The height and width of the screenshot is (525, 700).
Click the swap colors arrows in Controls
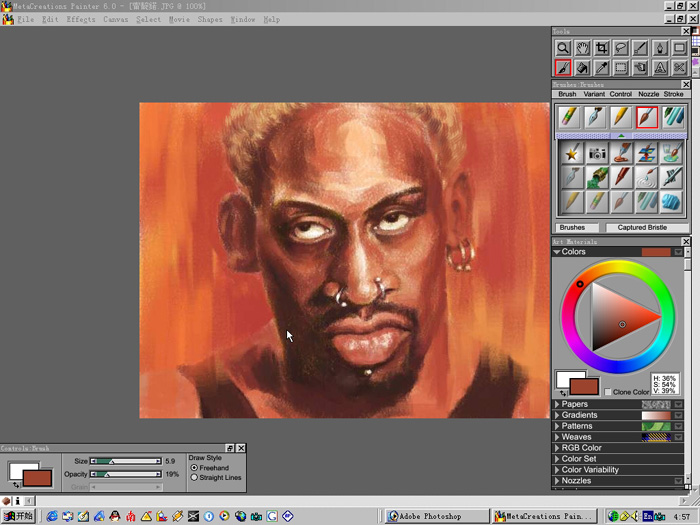[x=16, y=484]
